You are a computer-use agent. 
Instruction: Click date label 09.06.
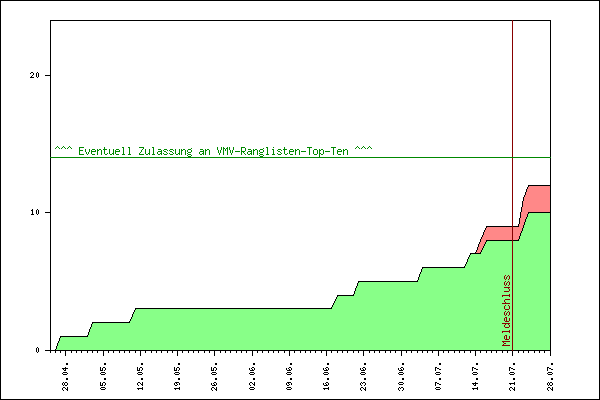(289, 377)
